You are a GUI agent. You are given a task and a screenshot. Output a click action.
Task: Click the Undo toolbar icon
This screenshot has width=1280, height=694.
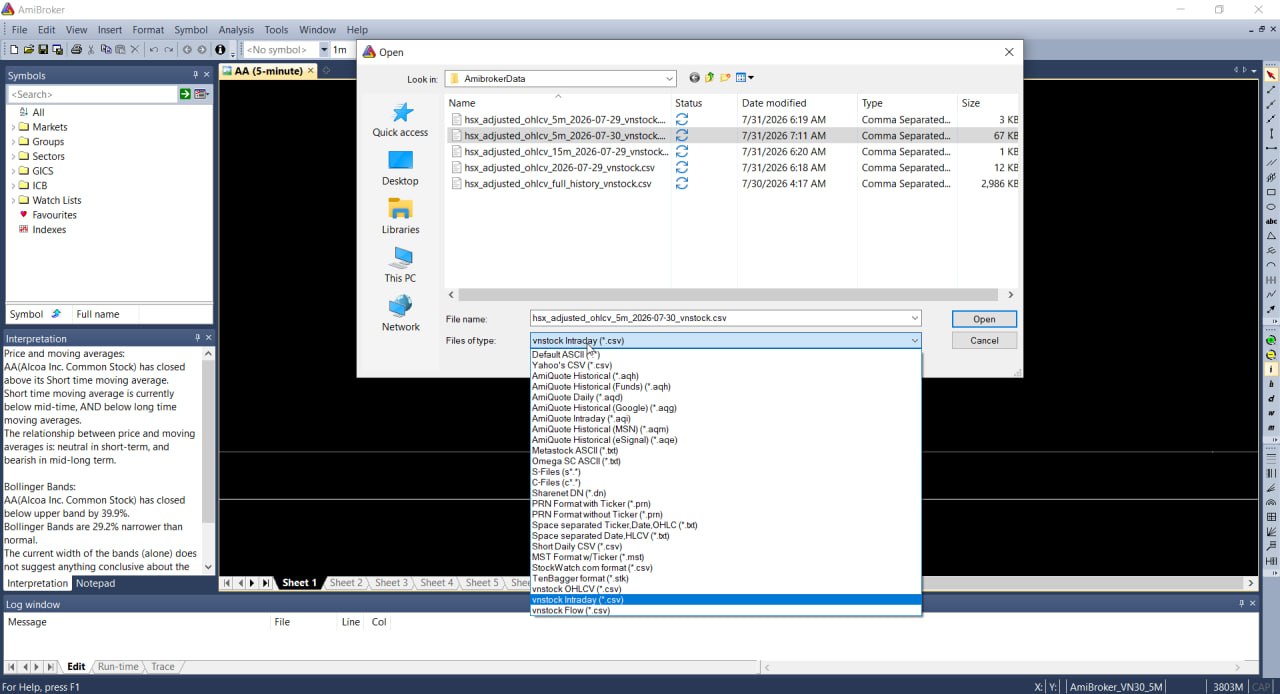pos(154,49)
